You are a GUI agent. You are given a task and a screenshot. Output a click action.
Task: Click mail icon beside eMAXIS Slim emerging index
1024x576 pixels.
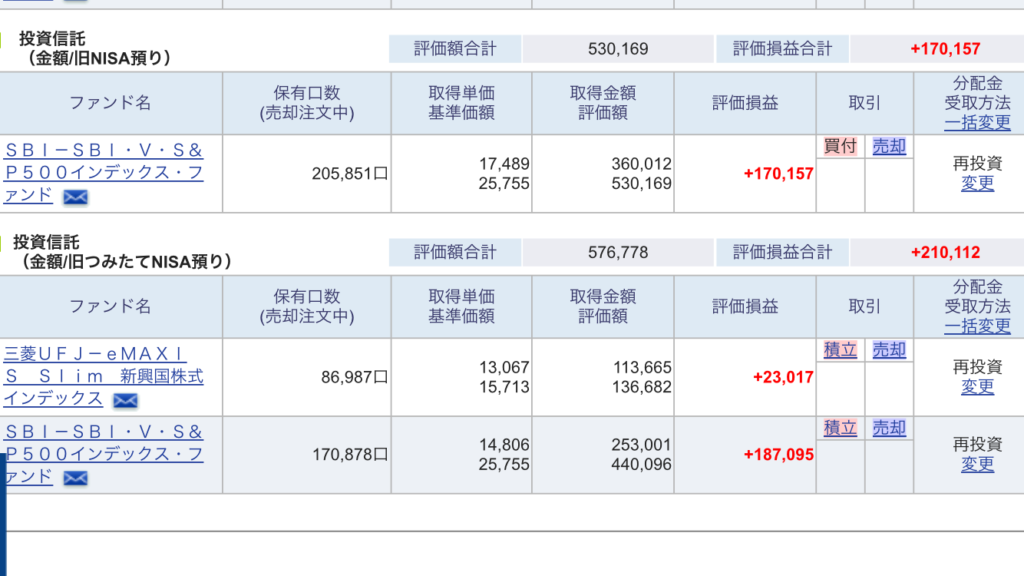point(125,400)
